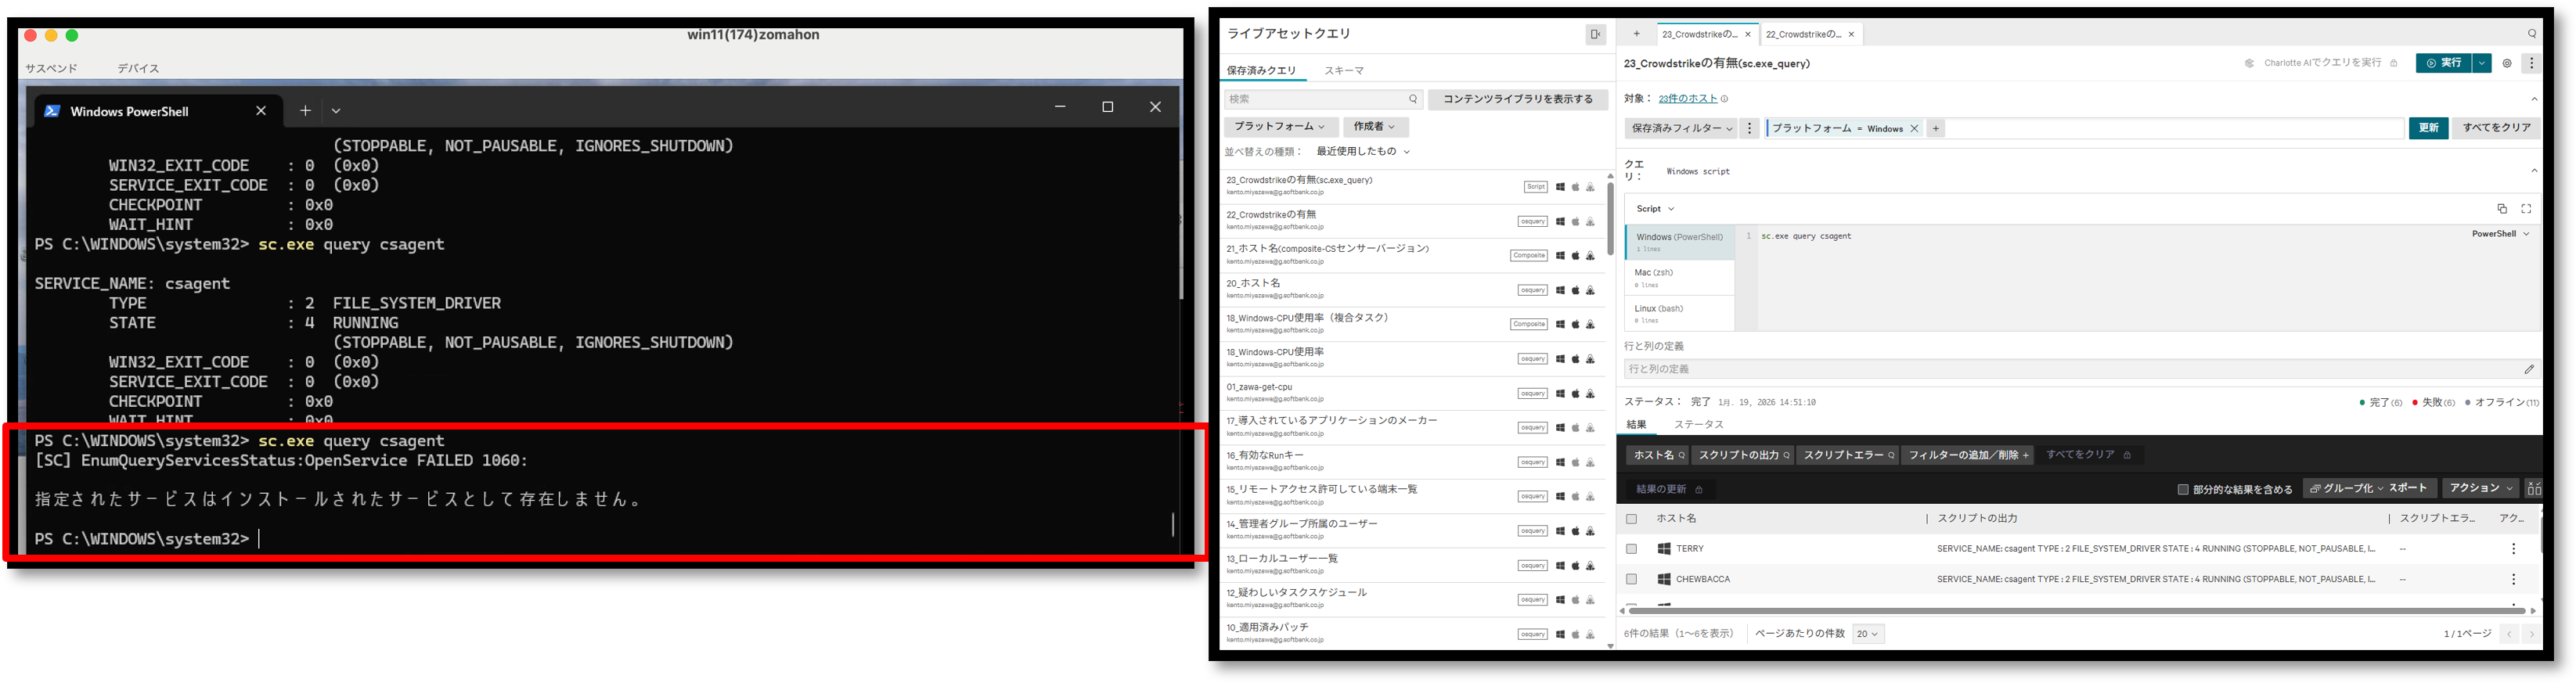
Task: Open new PowerShell tab in the terminal
Action: 305,111
